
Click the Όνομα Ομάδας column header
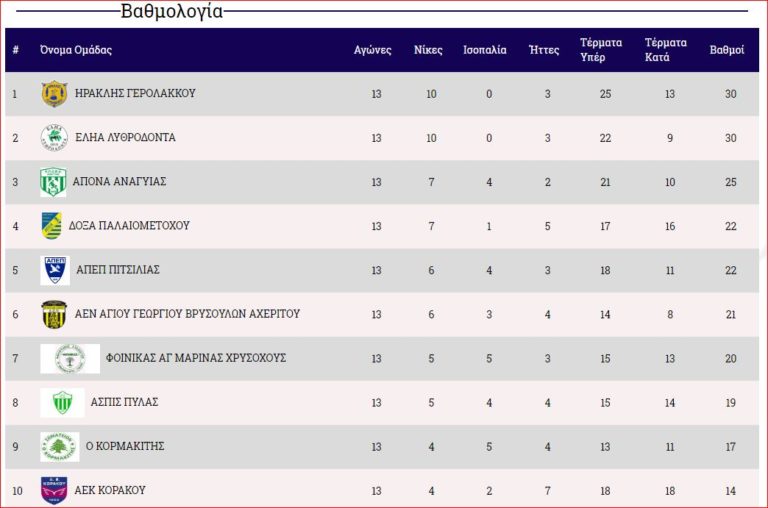coord(76,50)
